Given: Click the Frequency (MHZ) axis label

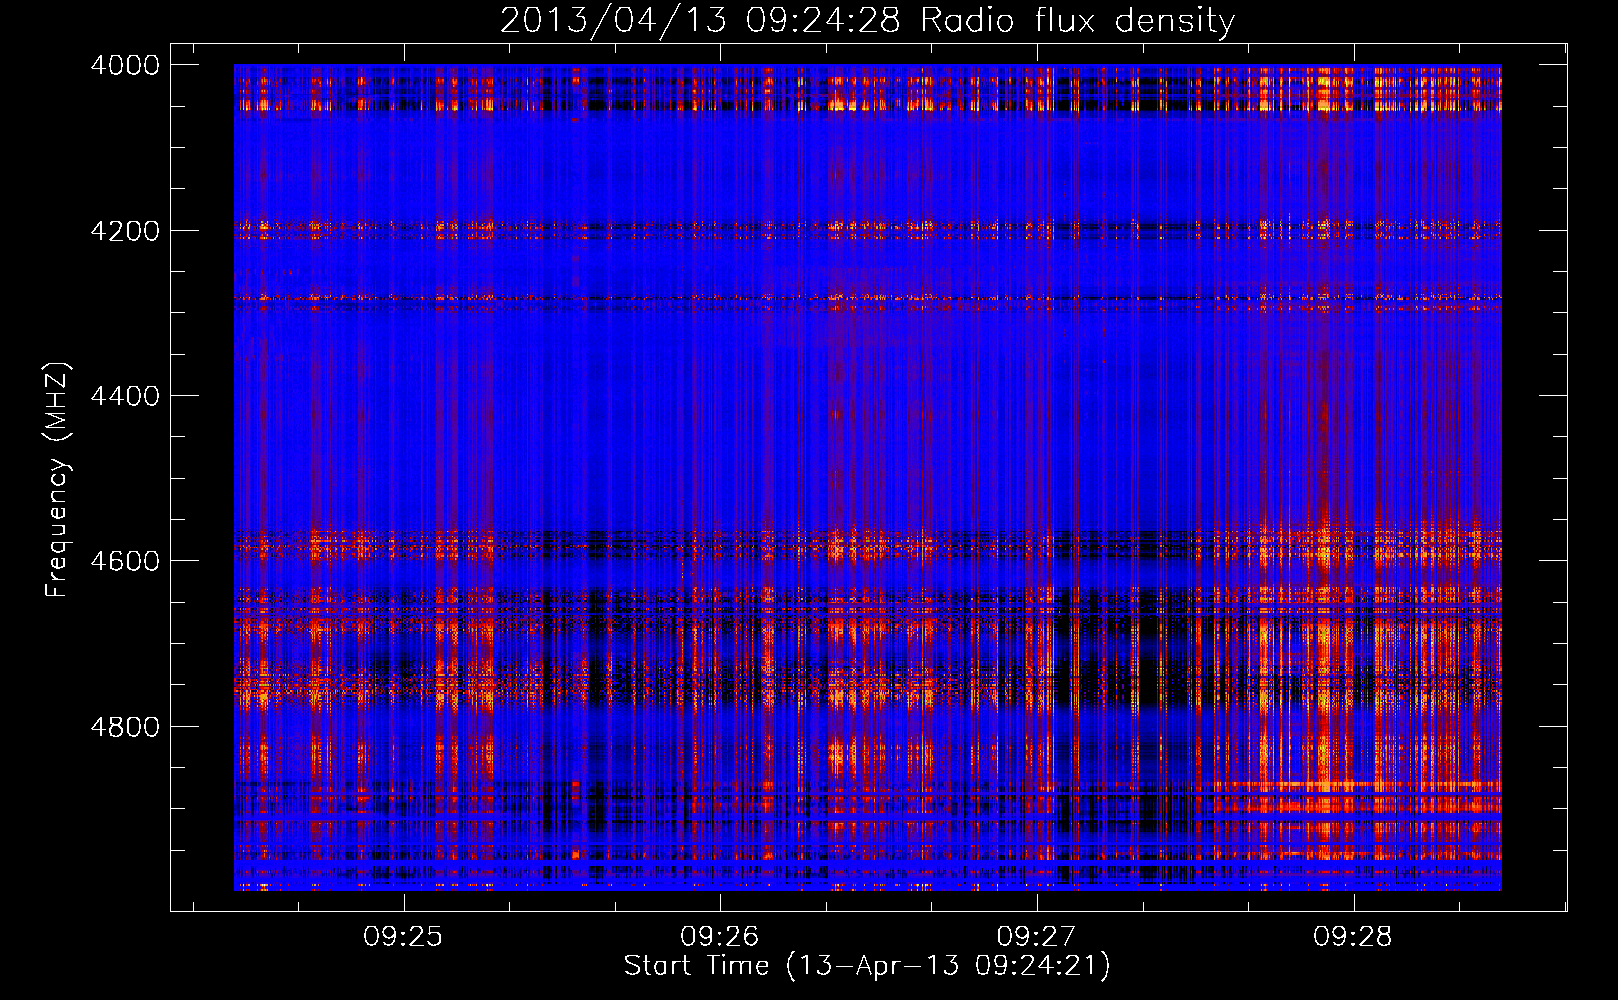Looking at the screenshot, I should [x=58, y=480].
